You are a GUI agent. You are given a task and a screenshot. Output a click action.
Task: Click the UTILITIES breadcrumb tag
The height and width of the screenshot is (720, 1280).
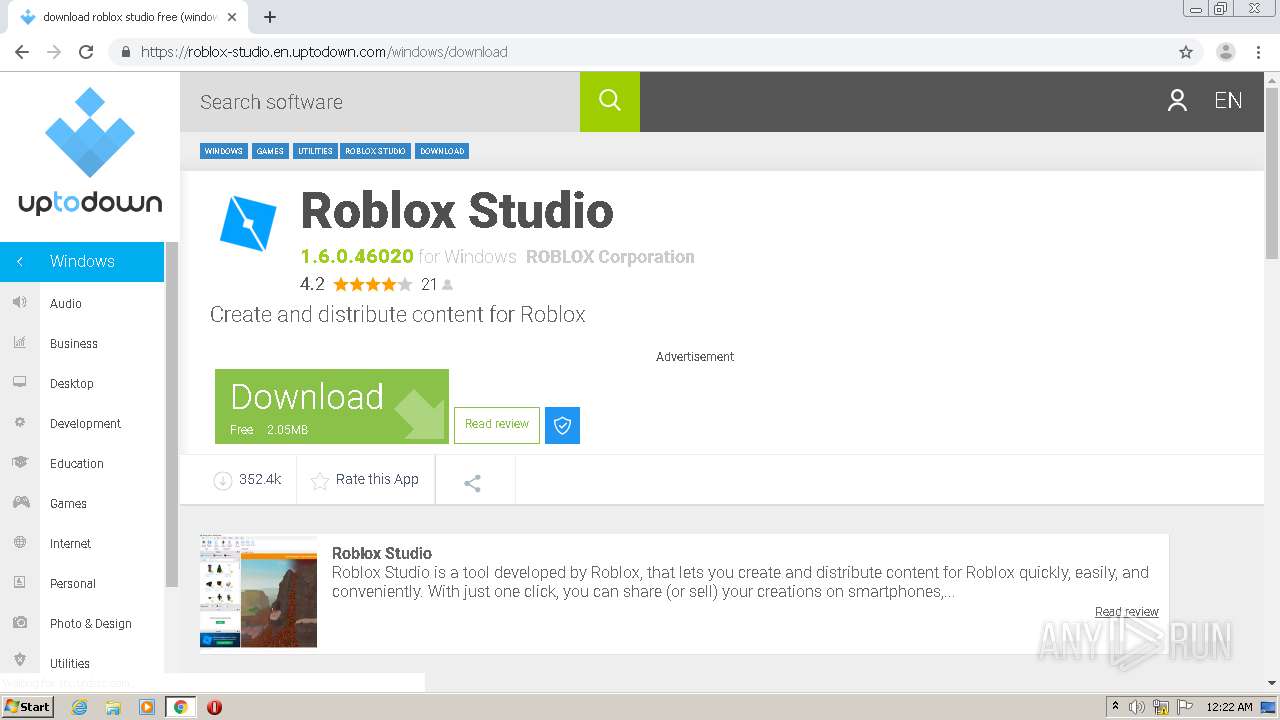315,151
